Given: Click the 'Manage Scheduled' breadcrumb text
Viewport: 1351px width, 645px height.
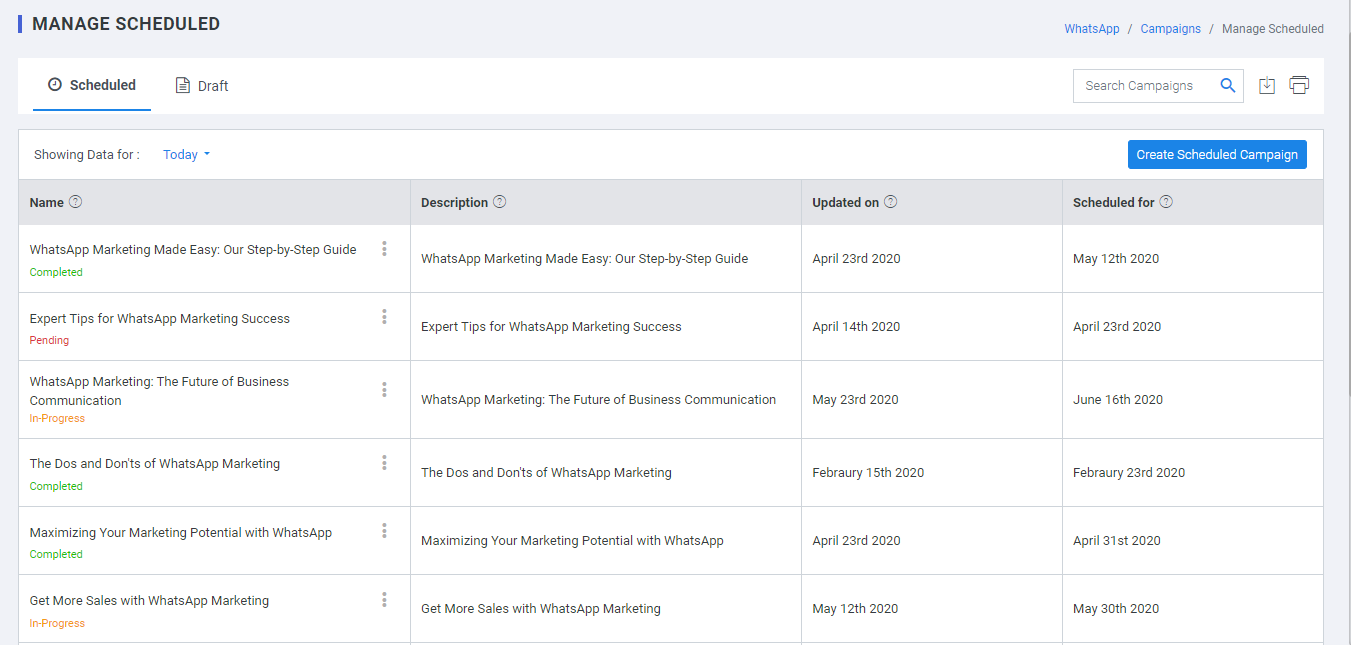Looking at the screenshot, I should click(x=1273, y=29).
